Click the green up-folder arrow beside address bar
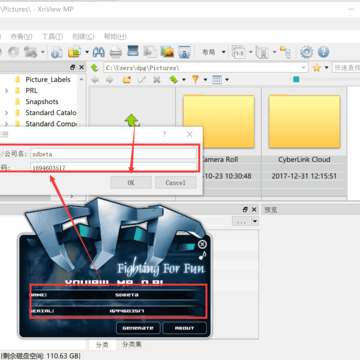 (95, 68)
